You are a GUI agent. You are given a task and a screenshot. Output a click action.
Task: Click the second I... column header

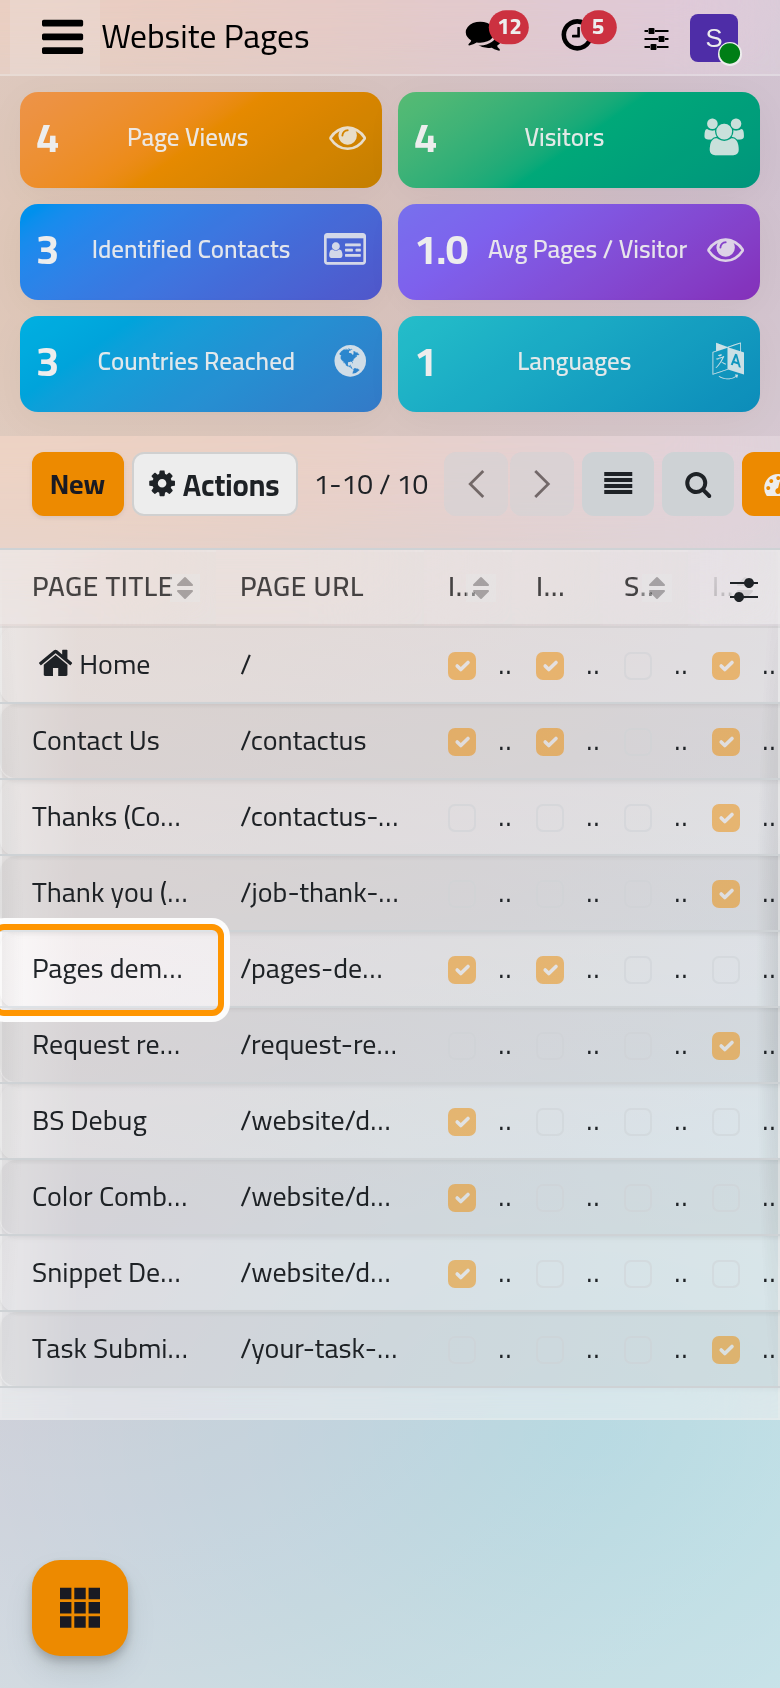tap(550, 588)
